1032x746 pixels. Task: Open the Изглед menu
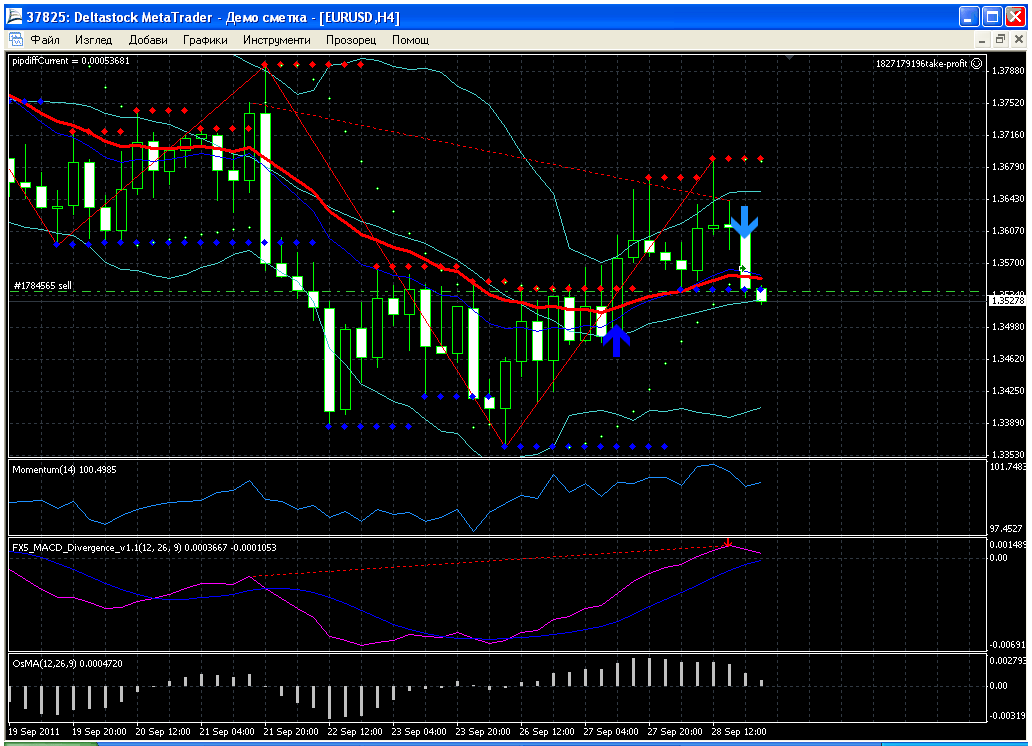pos(93,40)
